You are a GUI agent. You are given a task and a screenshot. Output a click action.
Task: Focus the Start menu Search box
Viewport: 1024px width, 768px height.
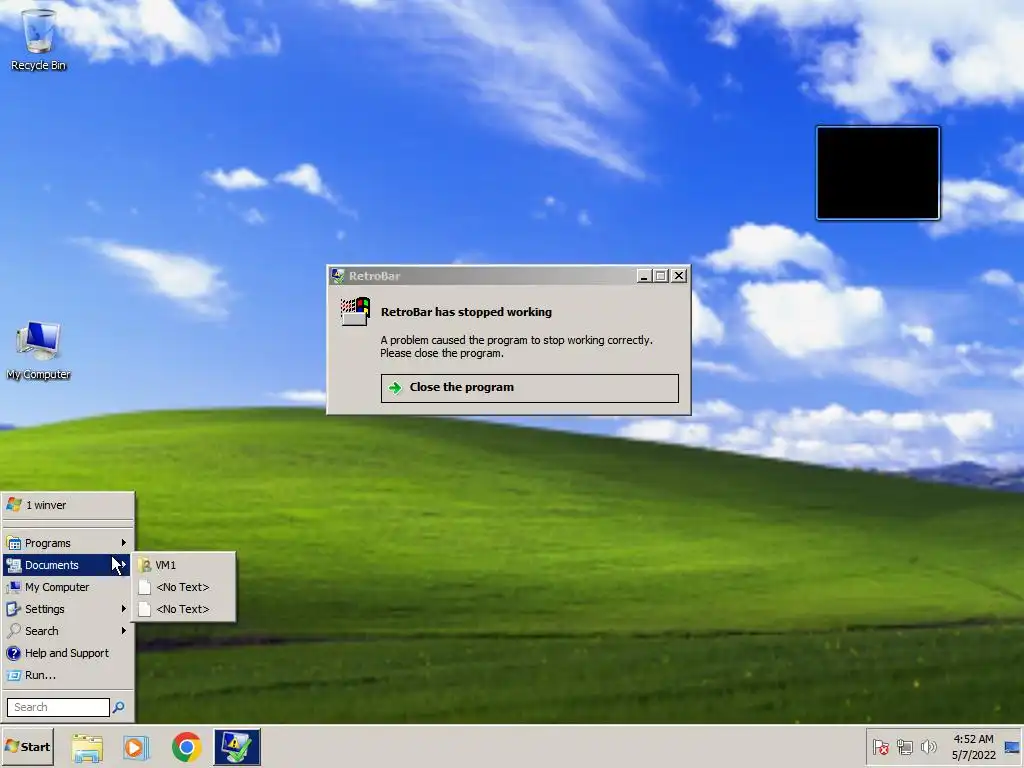pos(58,707)
